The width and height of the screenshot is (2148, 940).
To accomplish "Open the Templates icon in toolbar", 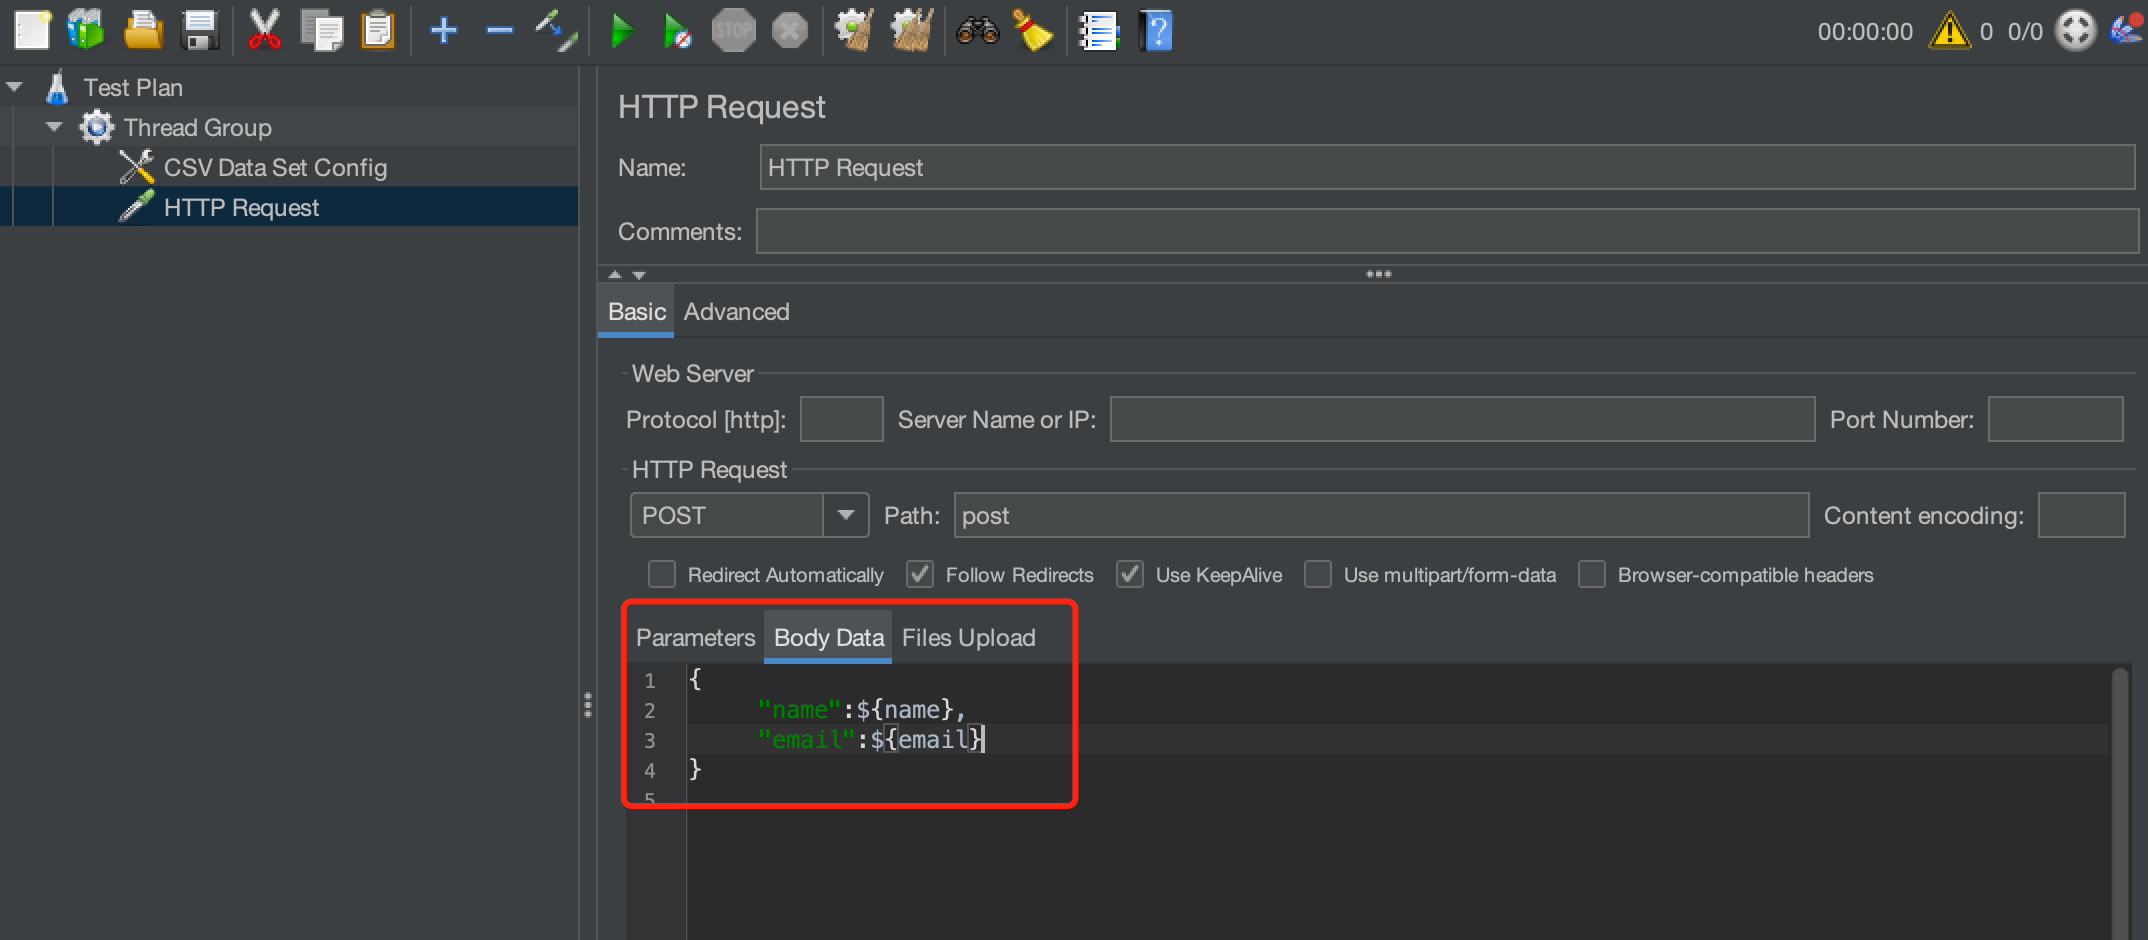I will pyautogui.click(x=86, y=30).
